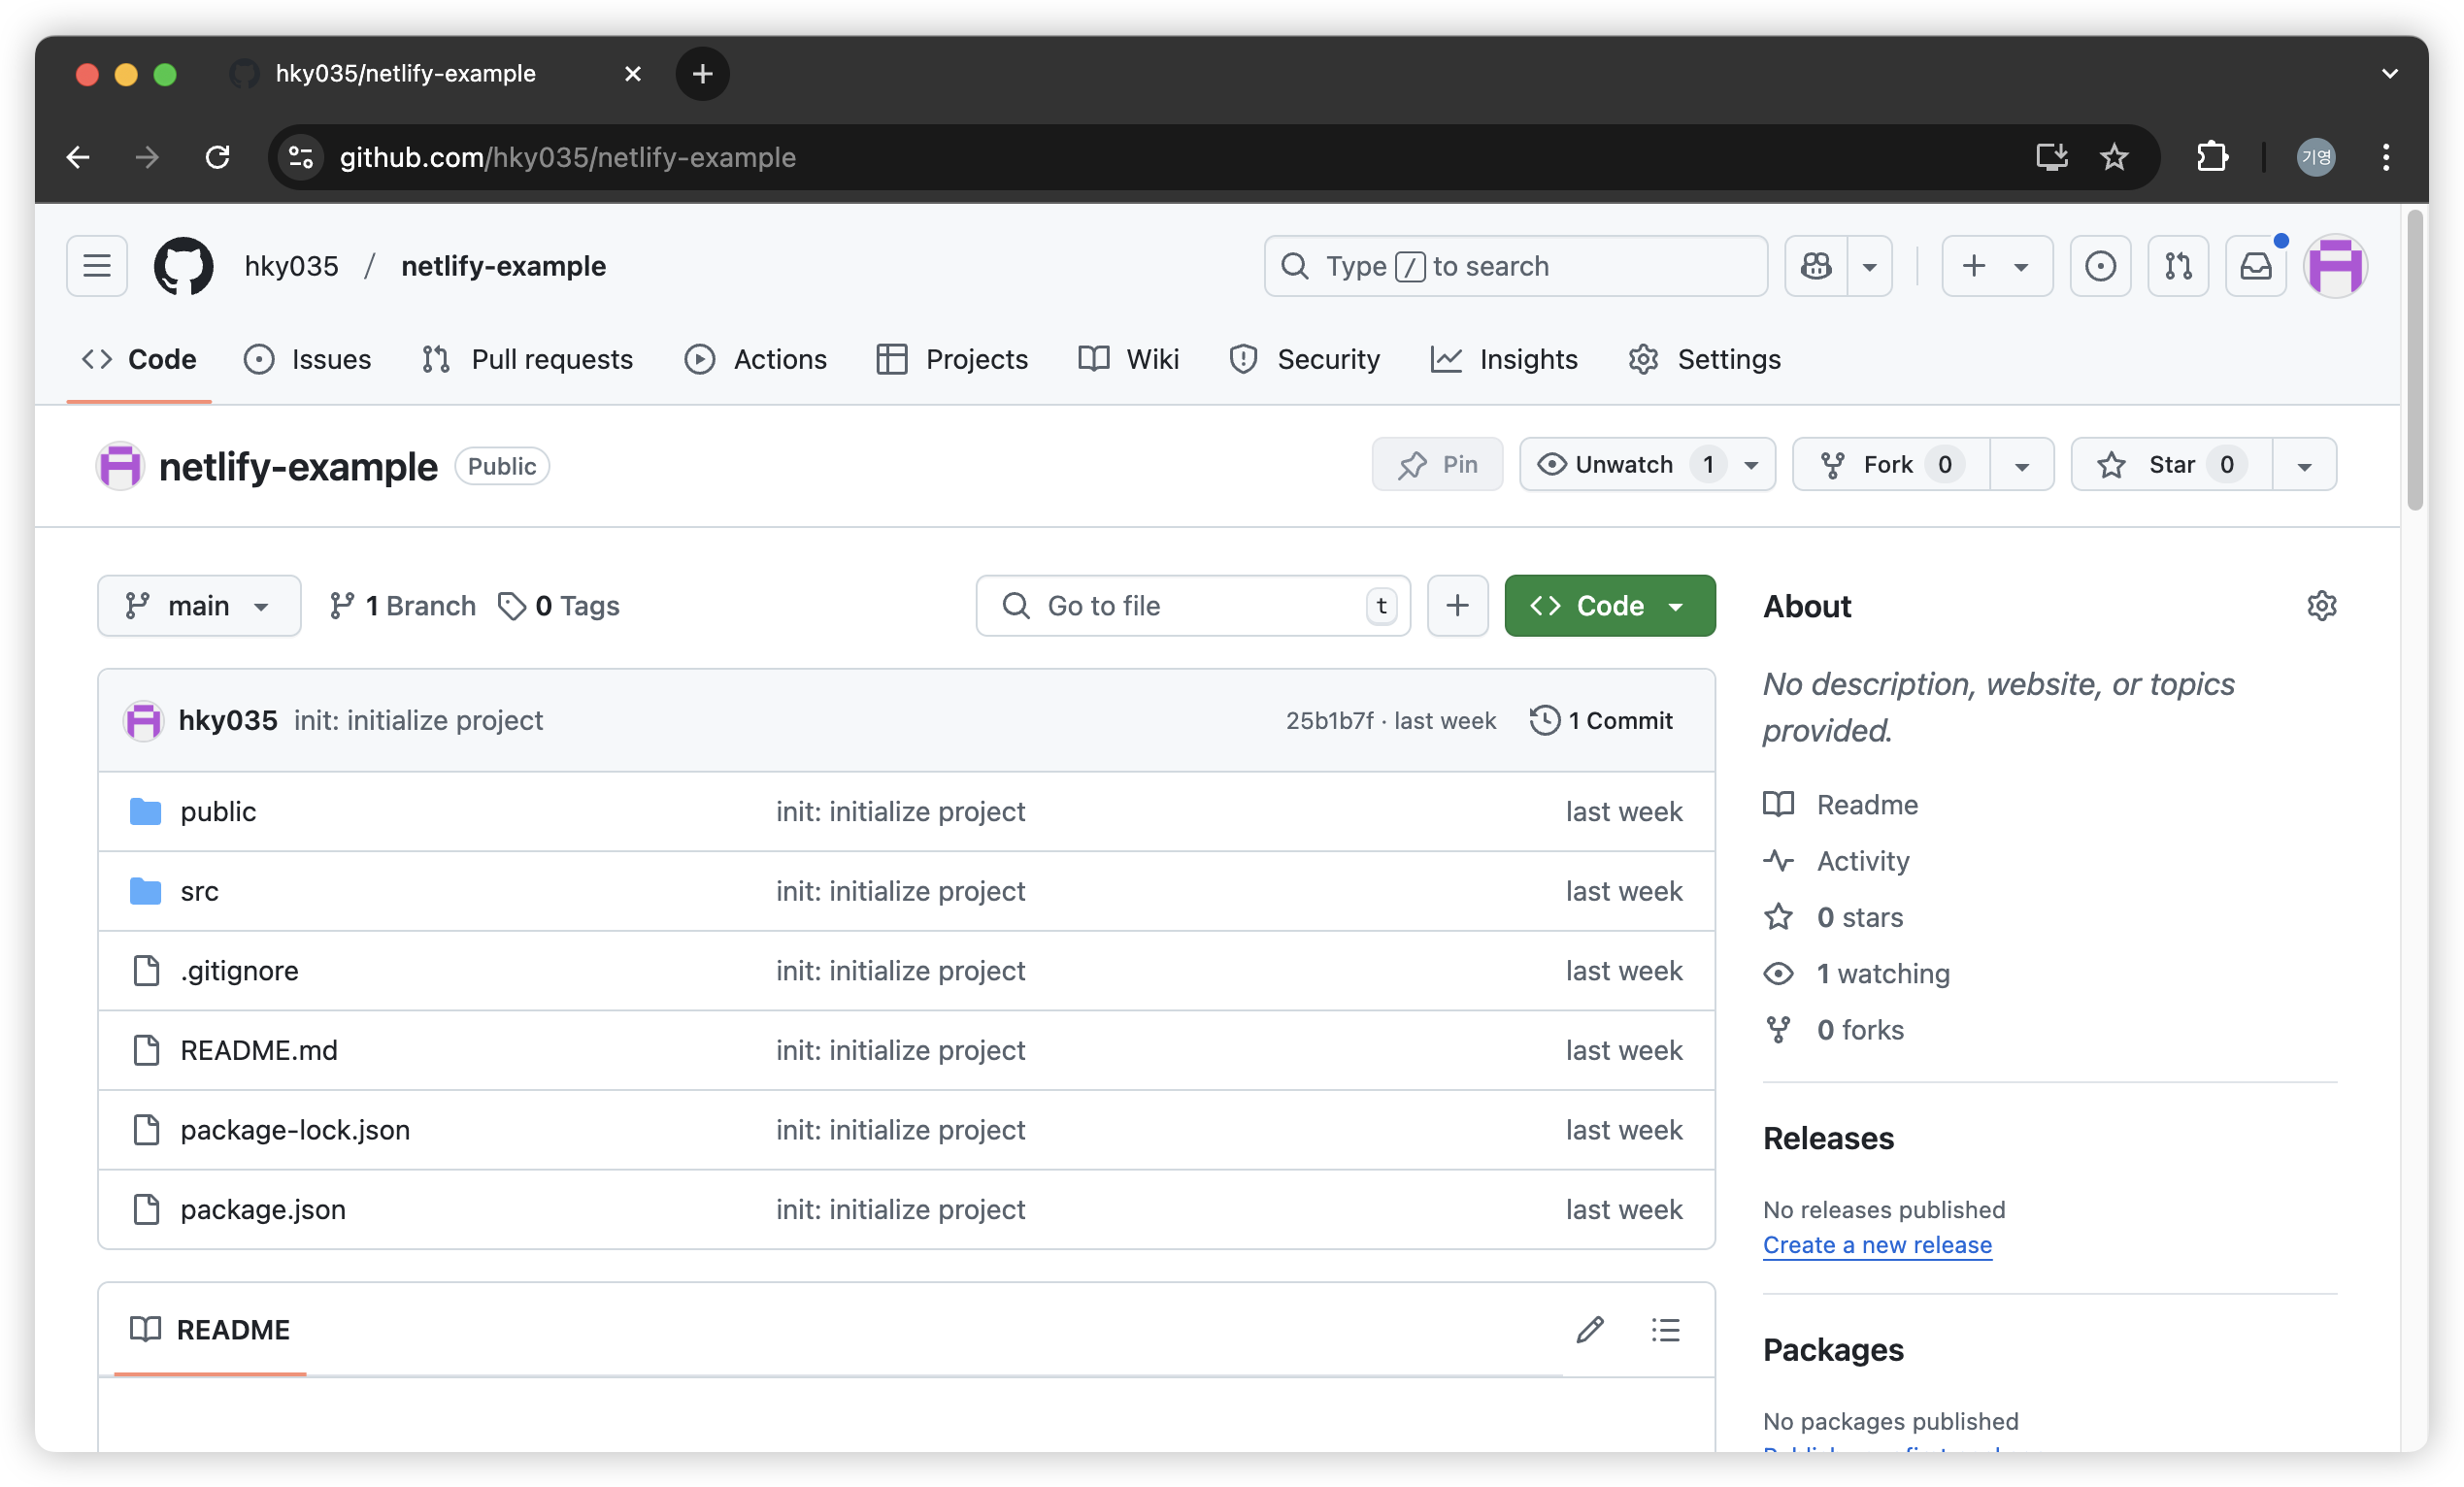Click the netlify-example breadcrumb in header
This screenshot has height=1487, width=2464.
pos(504,266)
